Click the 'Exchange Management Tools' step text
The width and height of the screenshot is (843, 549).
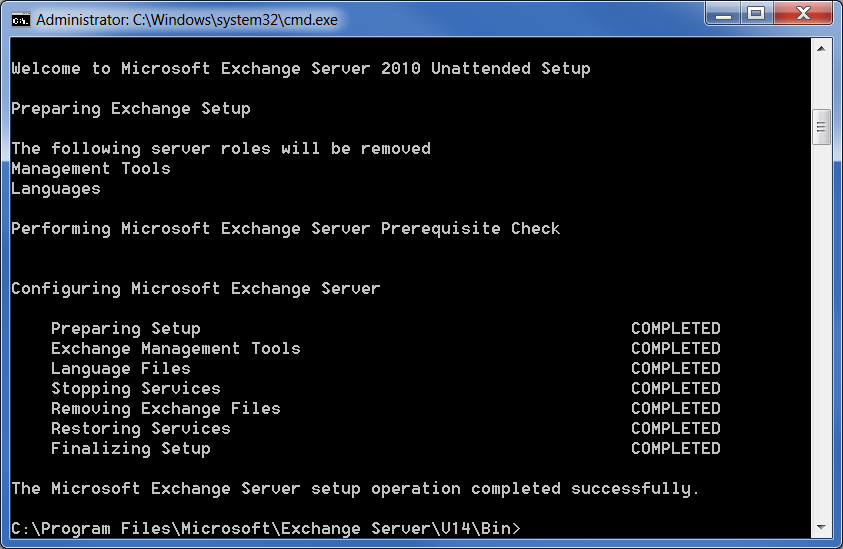176,349
